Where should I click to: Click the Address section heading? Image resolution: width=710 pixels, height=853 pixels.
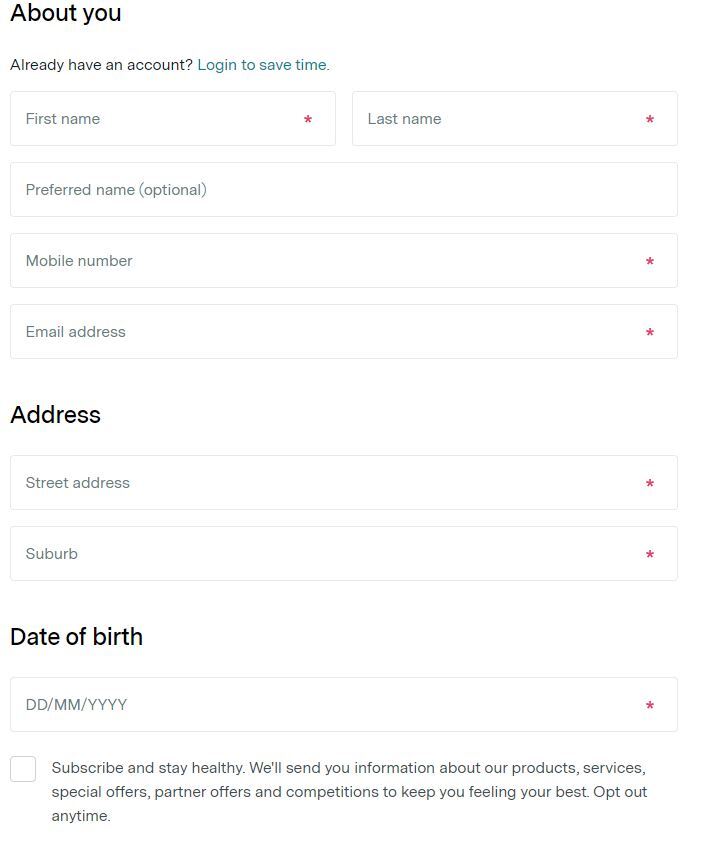(x=55, y=415)
